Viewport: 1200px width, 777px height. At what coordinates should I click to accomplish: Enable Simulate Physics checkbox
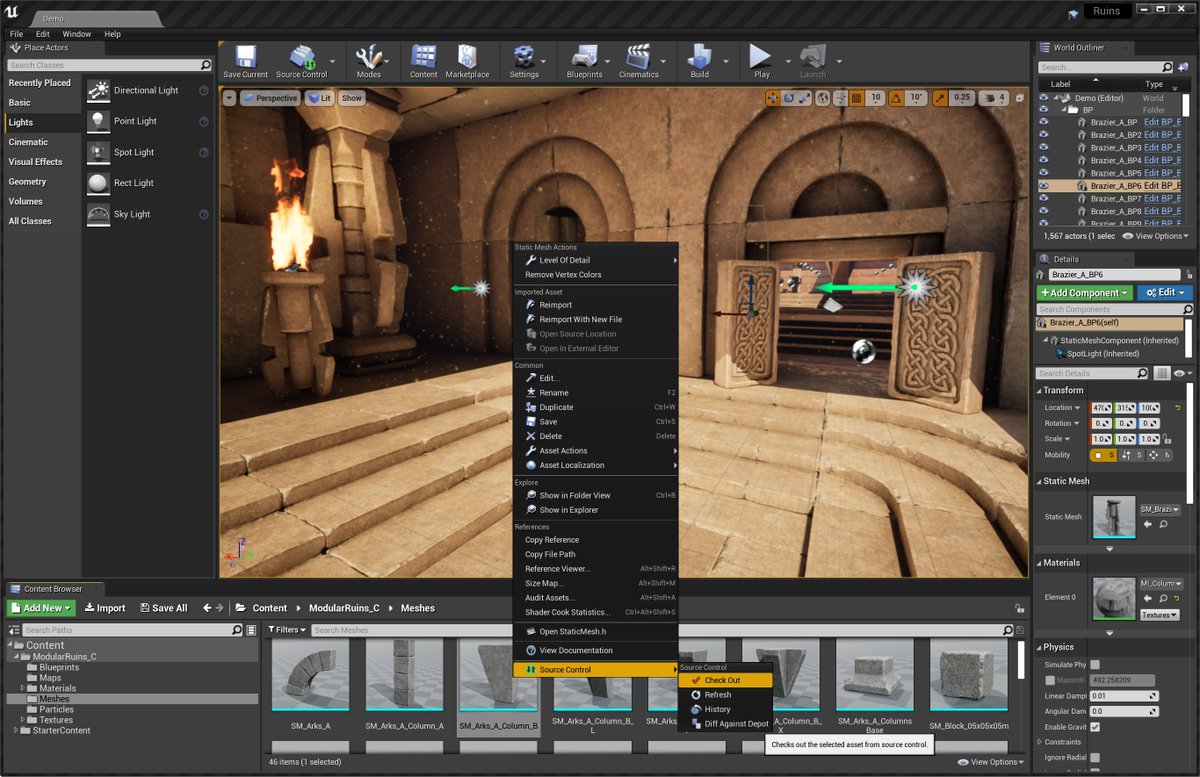point(1095,664)
